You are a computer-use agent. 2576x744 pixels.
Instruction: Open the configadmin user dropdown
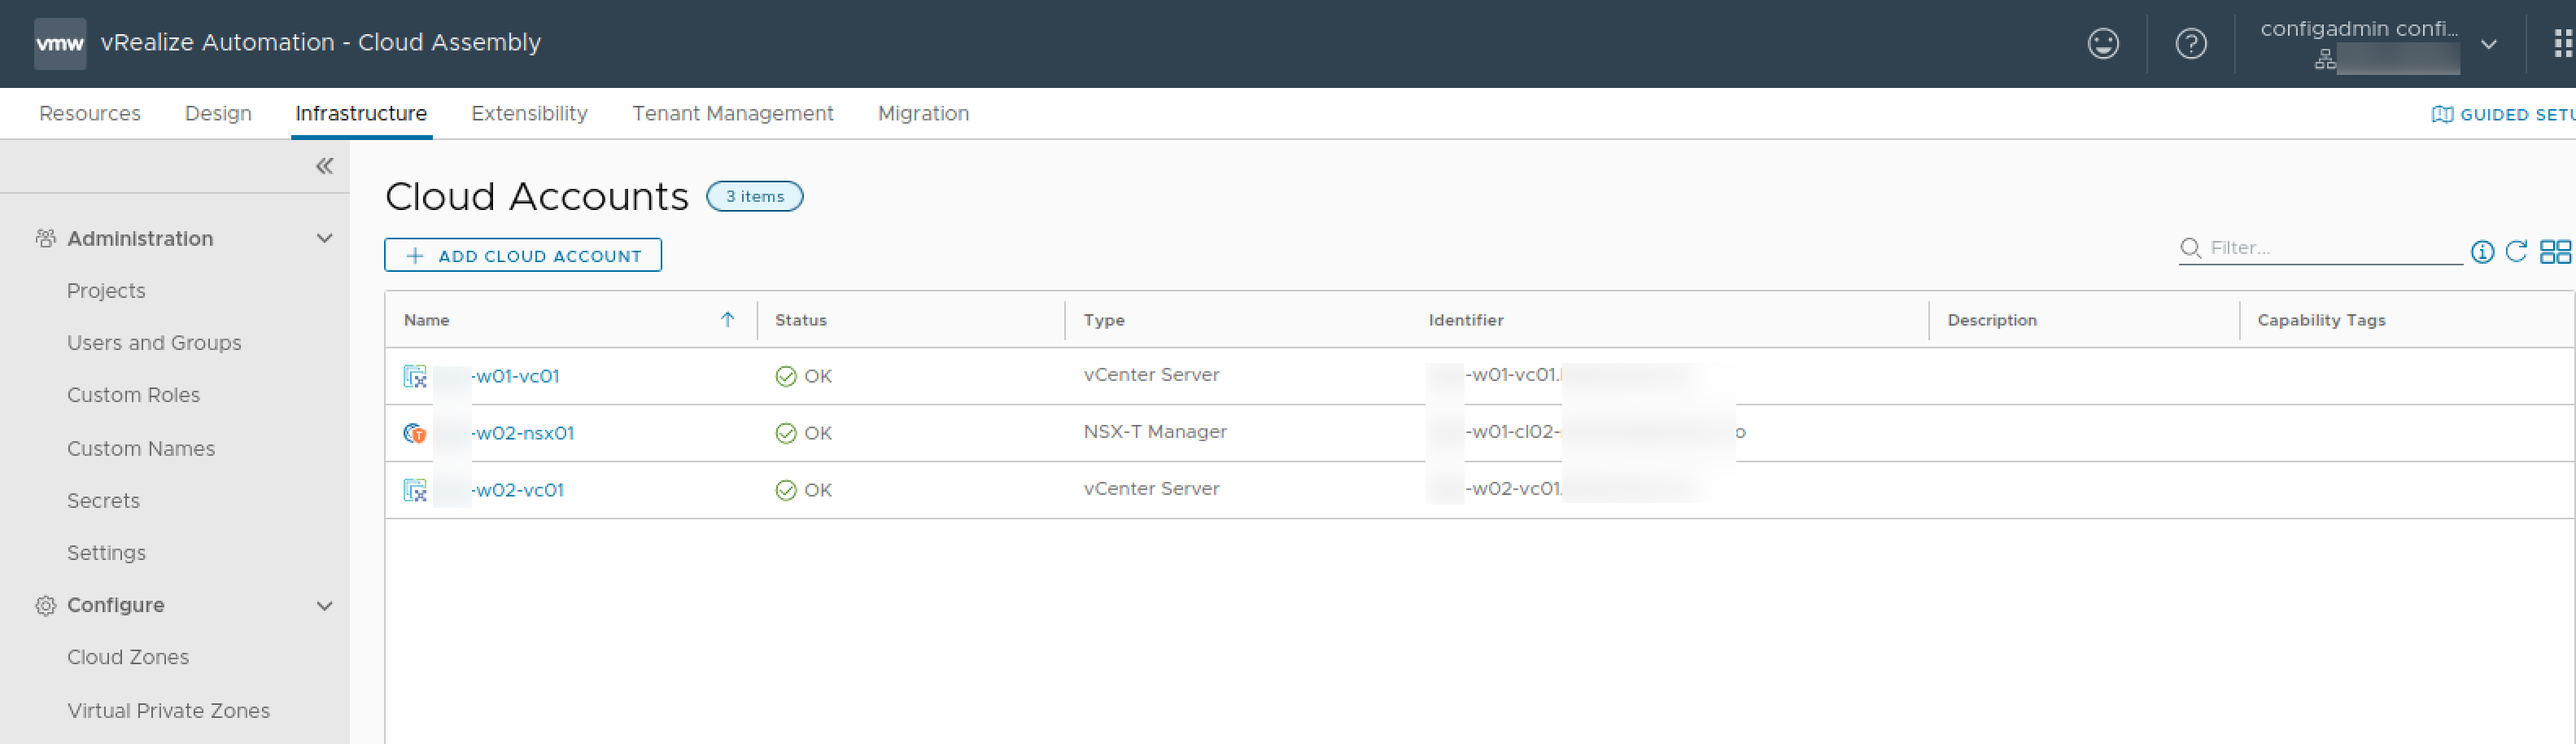[2489, 44]
